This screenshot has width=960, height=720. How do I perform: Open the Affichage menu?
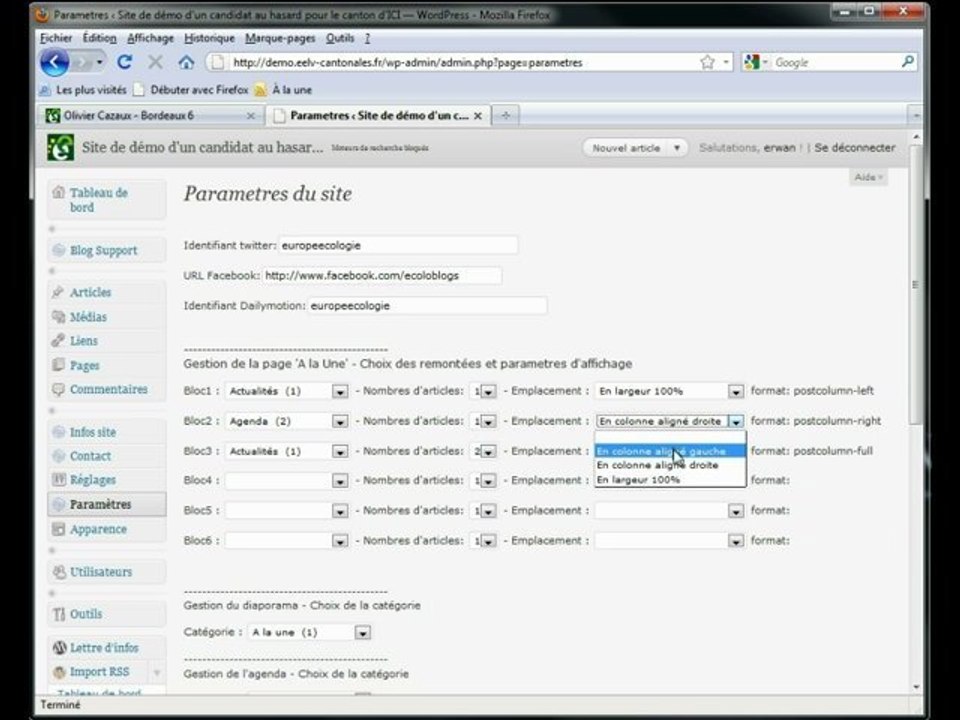[150, 38]
